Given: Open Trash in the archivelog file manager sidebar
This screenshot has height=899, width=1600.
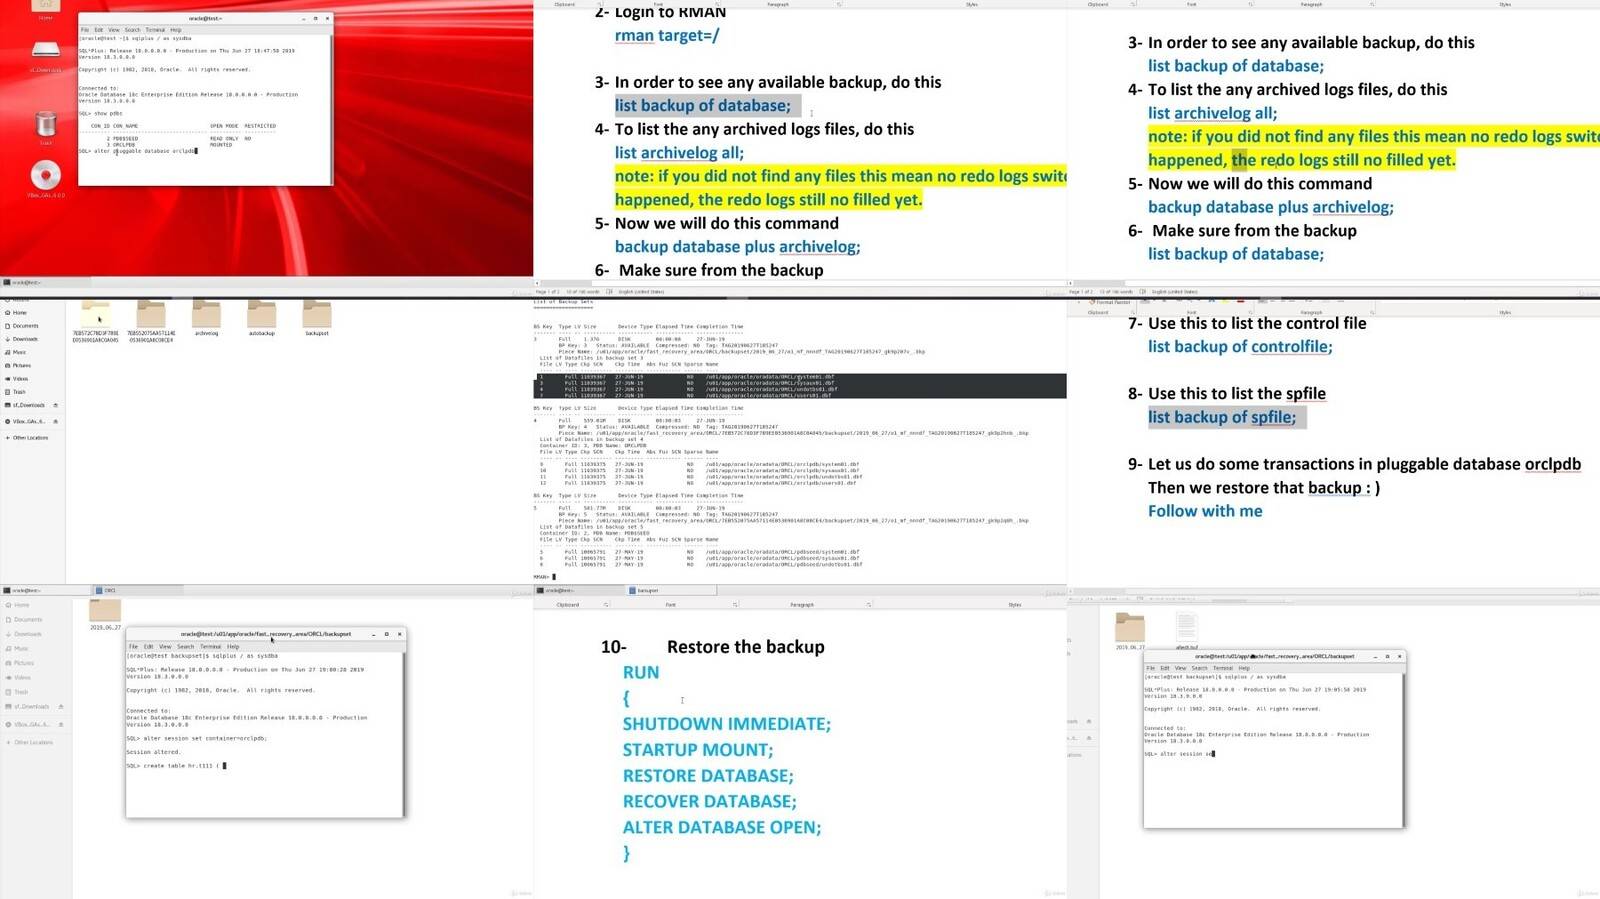Looking at the screenshot, I should pos(17,392).
